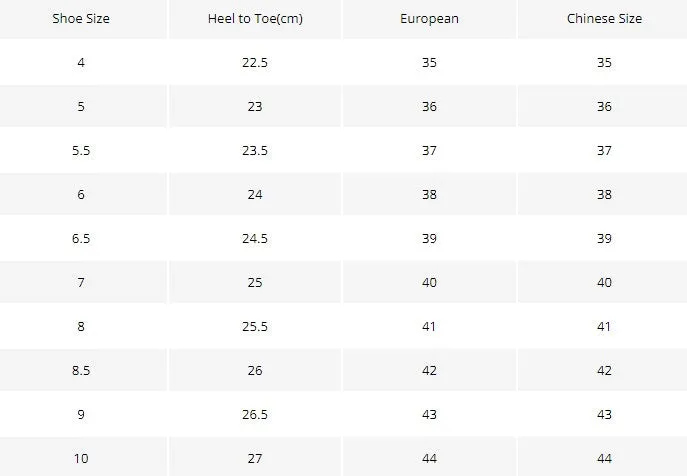Image resolution: width=687 pixels, height=476 pixels.
Task: Click shoe size 5.5 cell
Action: point(81,150)
